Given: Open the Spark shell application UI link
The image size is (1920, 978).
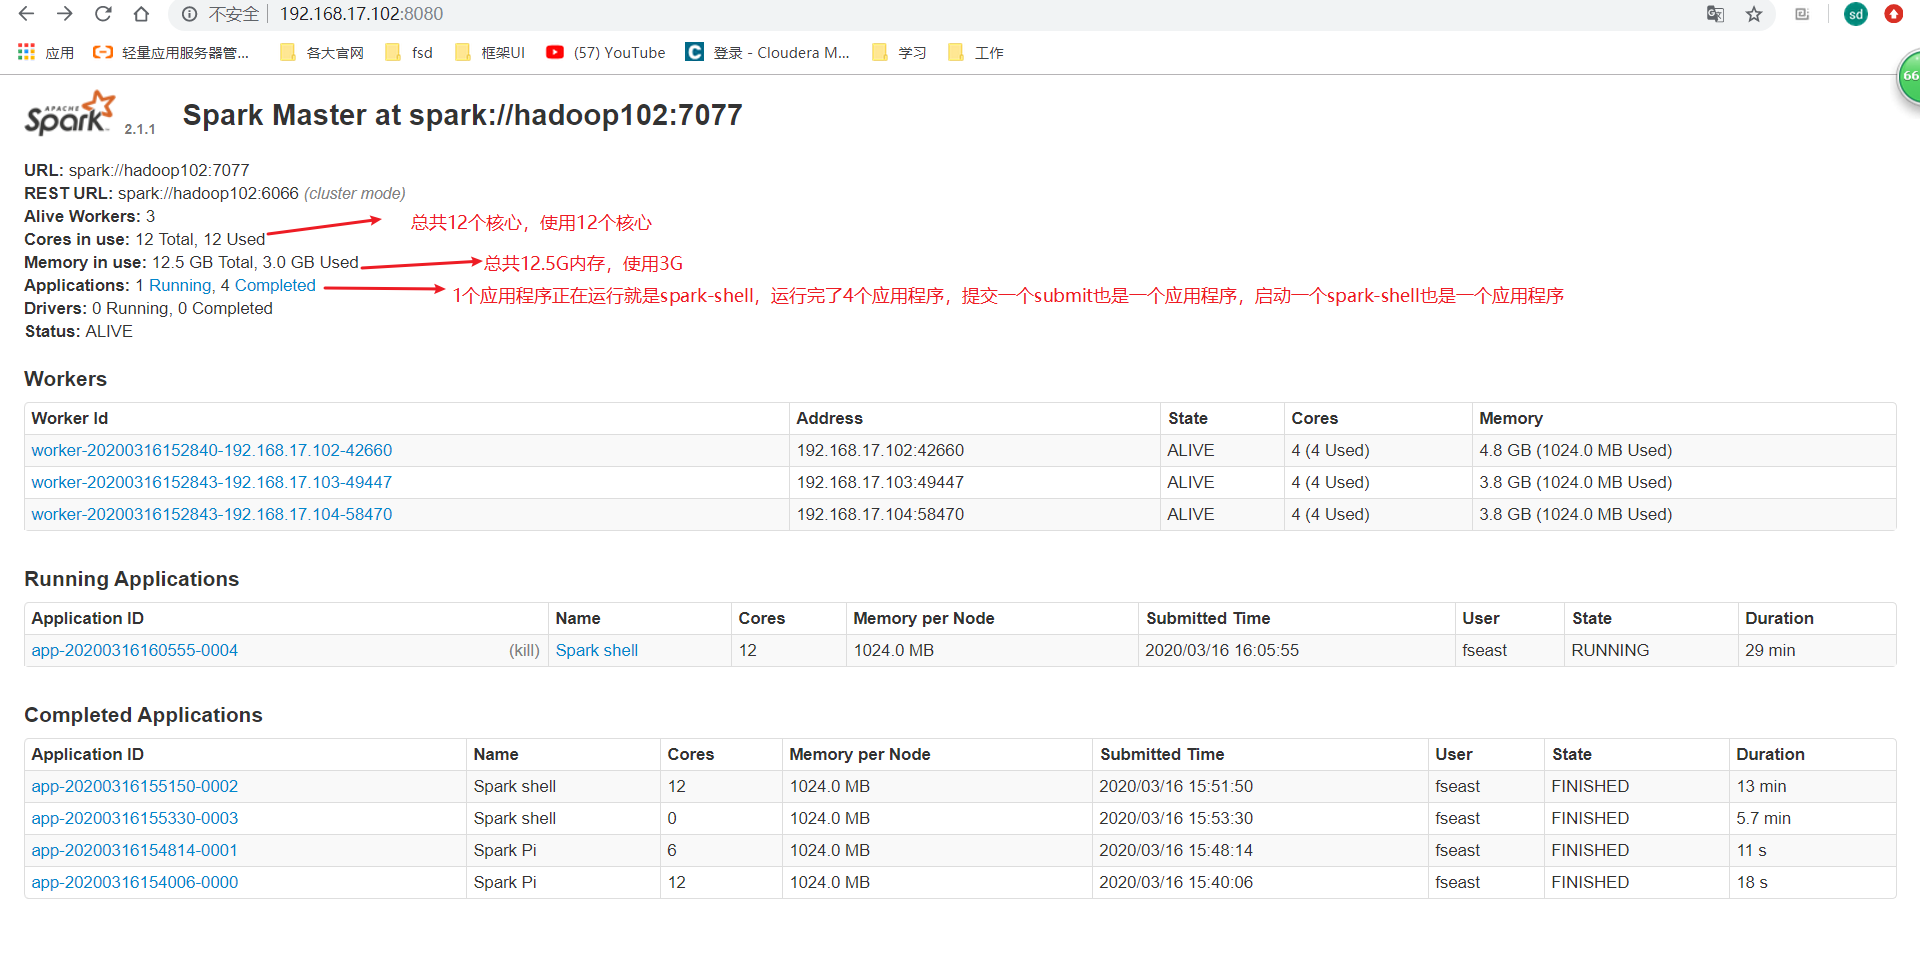Looking at the screenshot, I should click(x=597, y=650).
